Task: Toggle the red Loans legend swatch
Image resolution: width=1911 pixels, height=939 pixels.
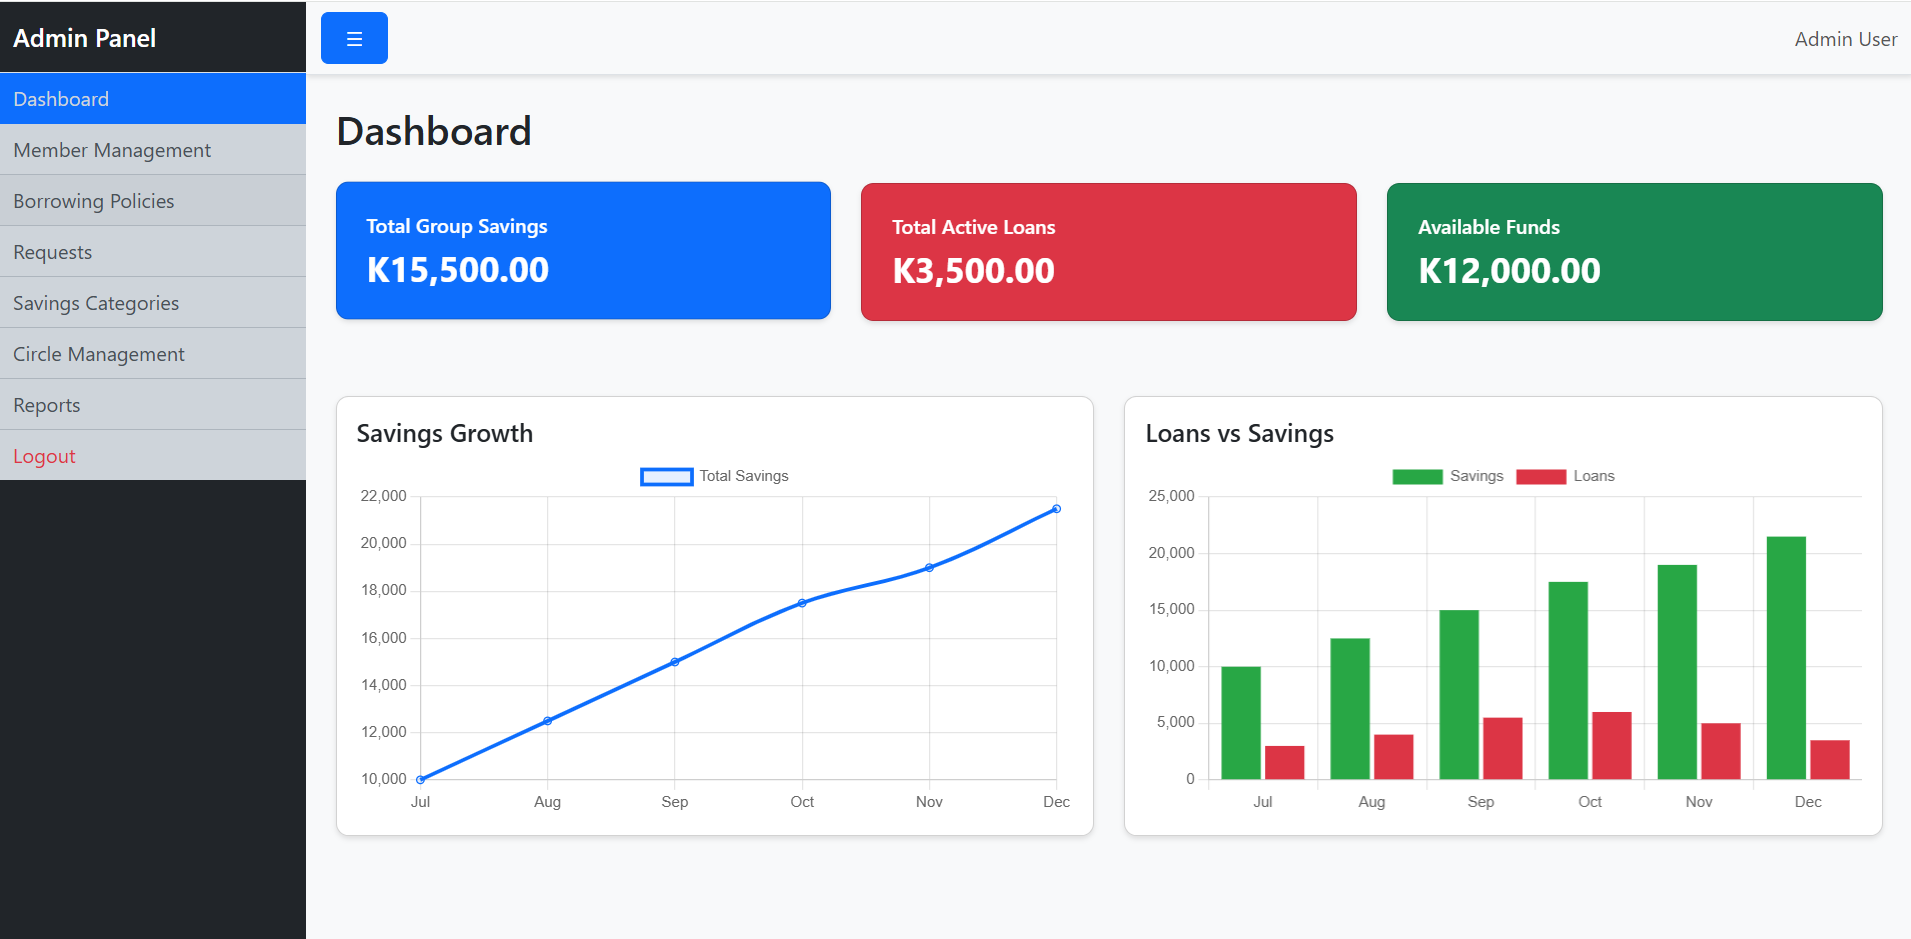Action: click(1541, 477)
